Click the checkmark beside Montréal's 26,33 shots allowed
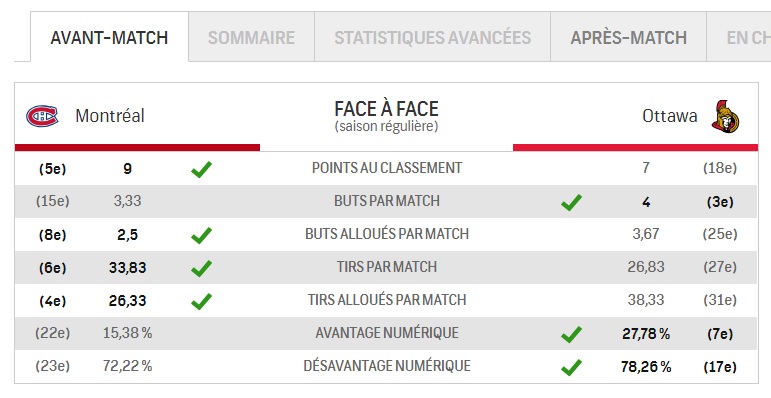Viewport: 771px width, 398px height. pyautogui.click(x=202, y=301)
